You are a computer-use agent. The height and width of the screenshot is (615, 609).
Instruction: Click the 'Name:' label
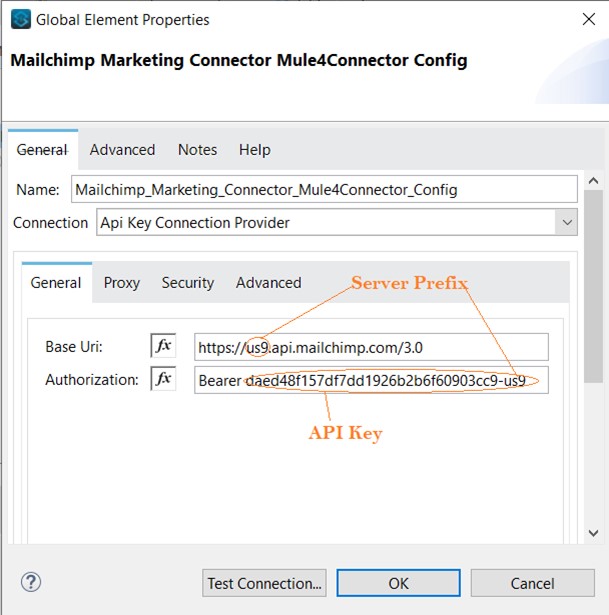pos(38,190)
